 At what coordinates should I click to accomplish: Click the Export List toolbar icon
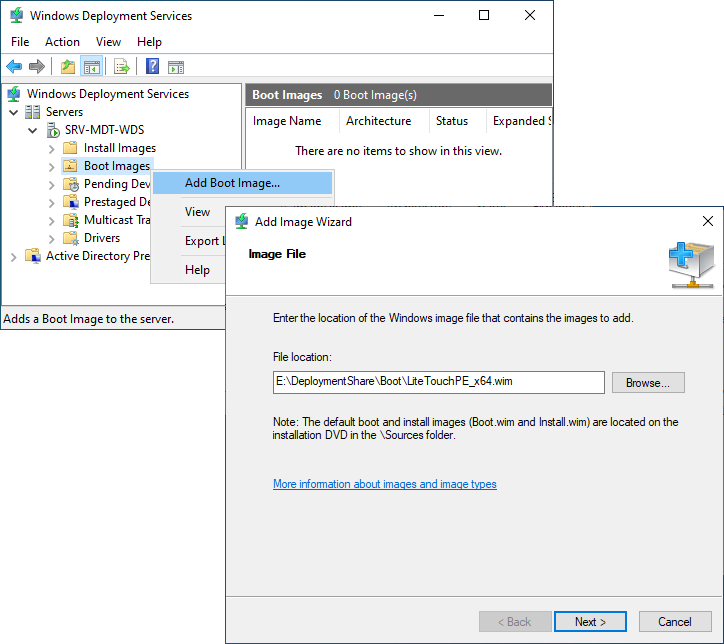122,66
